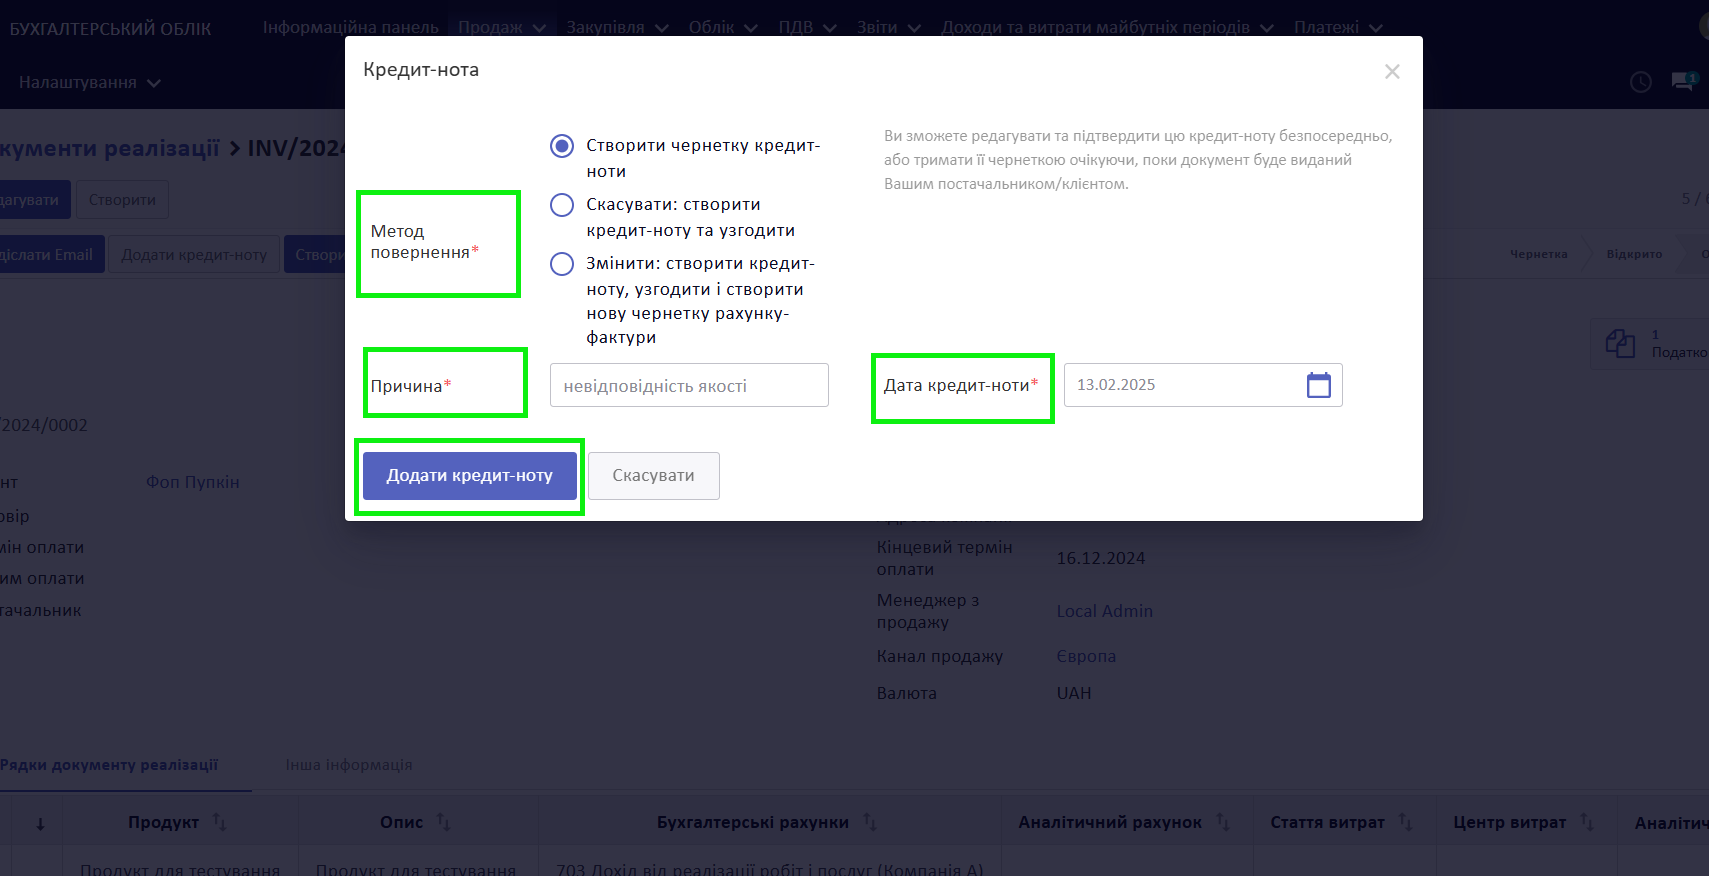Sort by Центр витрат column icon

pos(1588,822)
